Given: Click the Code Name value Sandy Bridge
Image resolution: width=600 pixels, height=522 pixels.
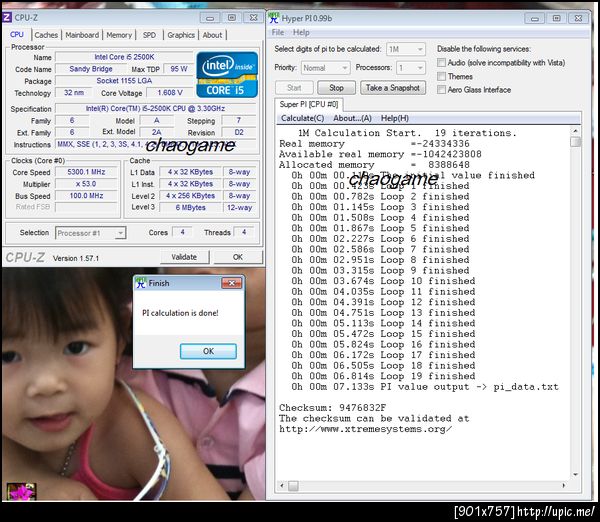Looking at the screenshot, I should 91,69.
